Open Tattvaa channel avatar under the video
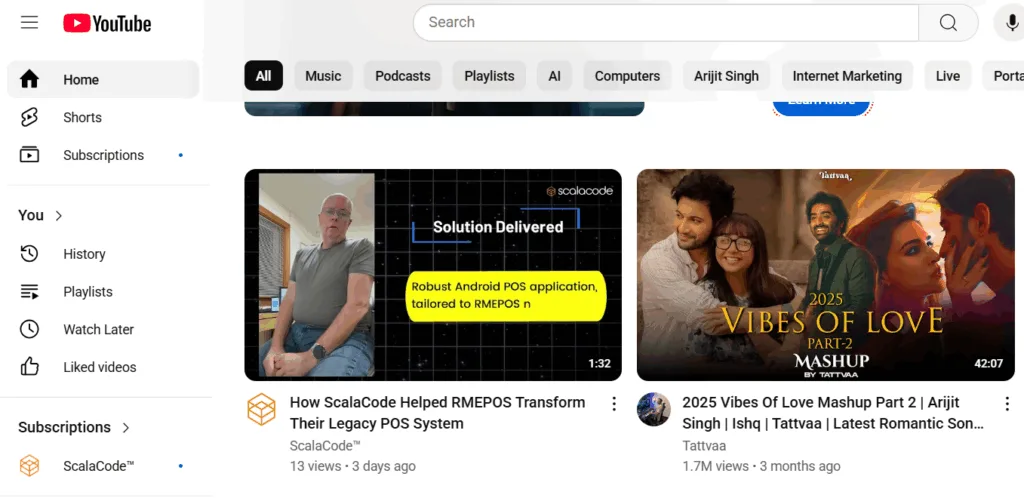 coord(654,409)
